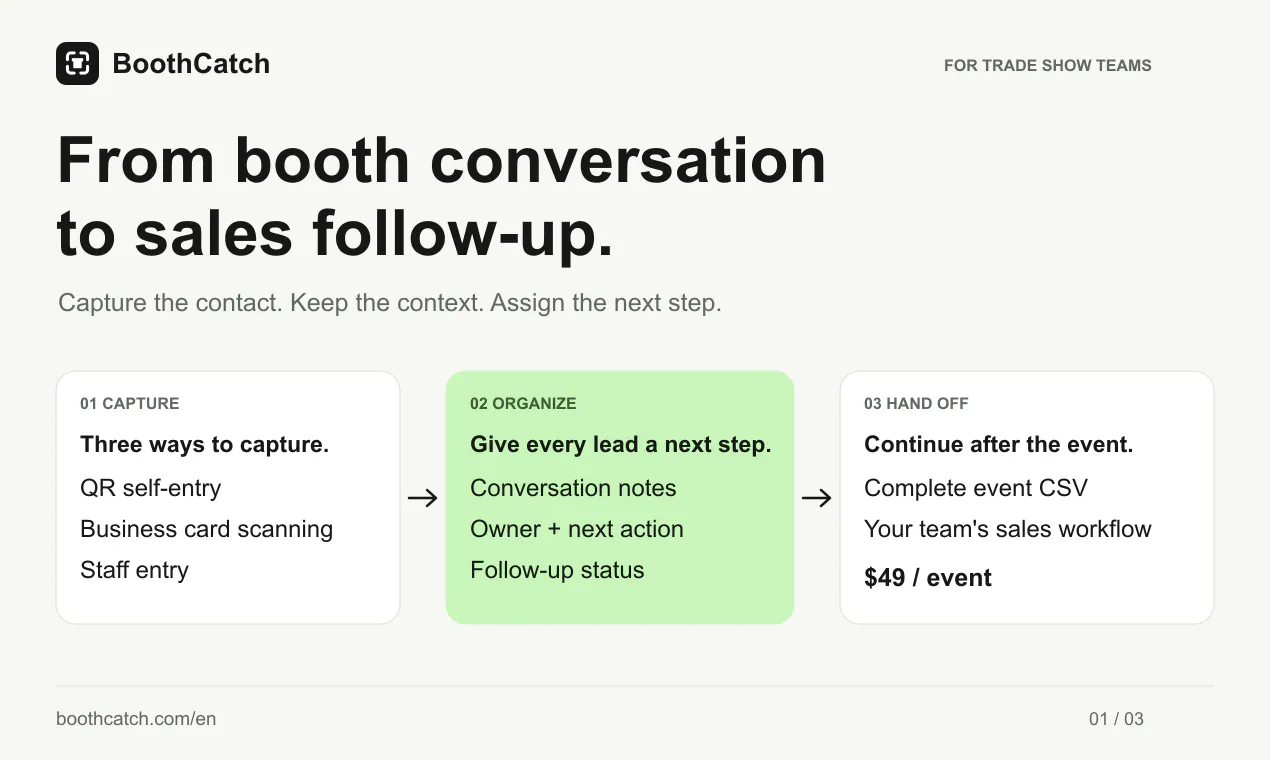Image resolution: width=1270 pixels, height=760 pixels.
Task: Click Owner + next action item
Action: pos(577,529)
